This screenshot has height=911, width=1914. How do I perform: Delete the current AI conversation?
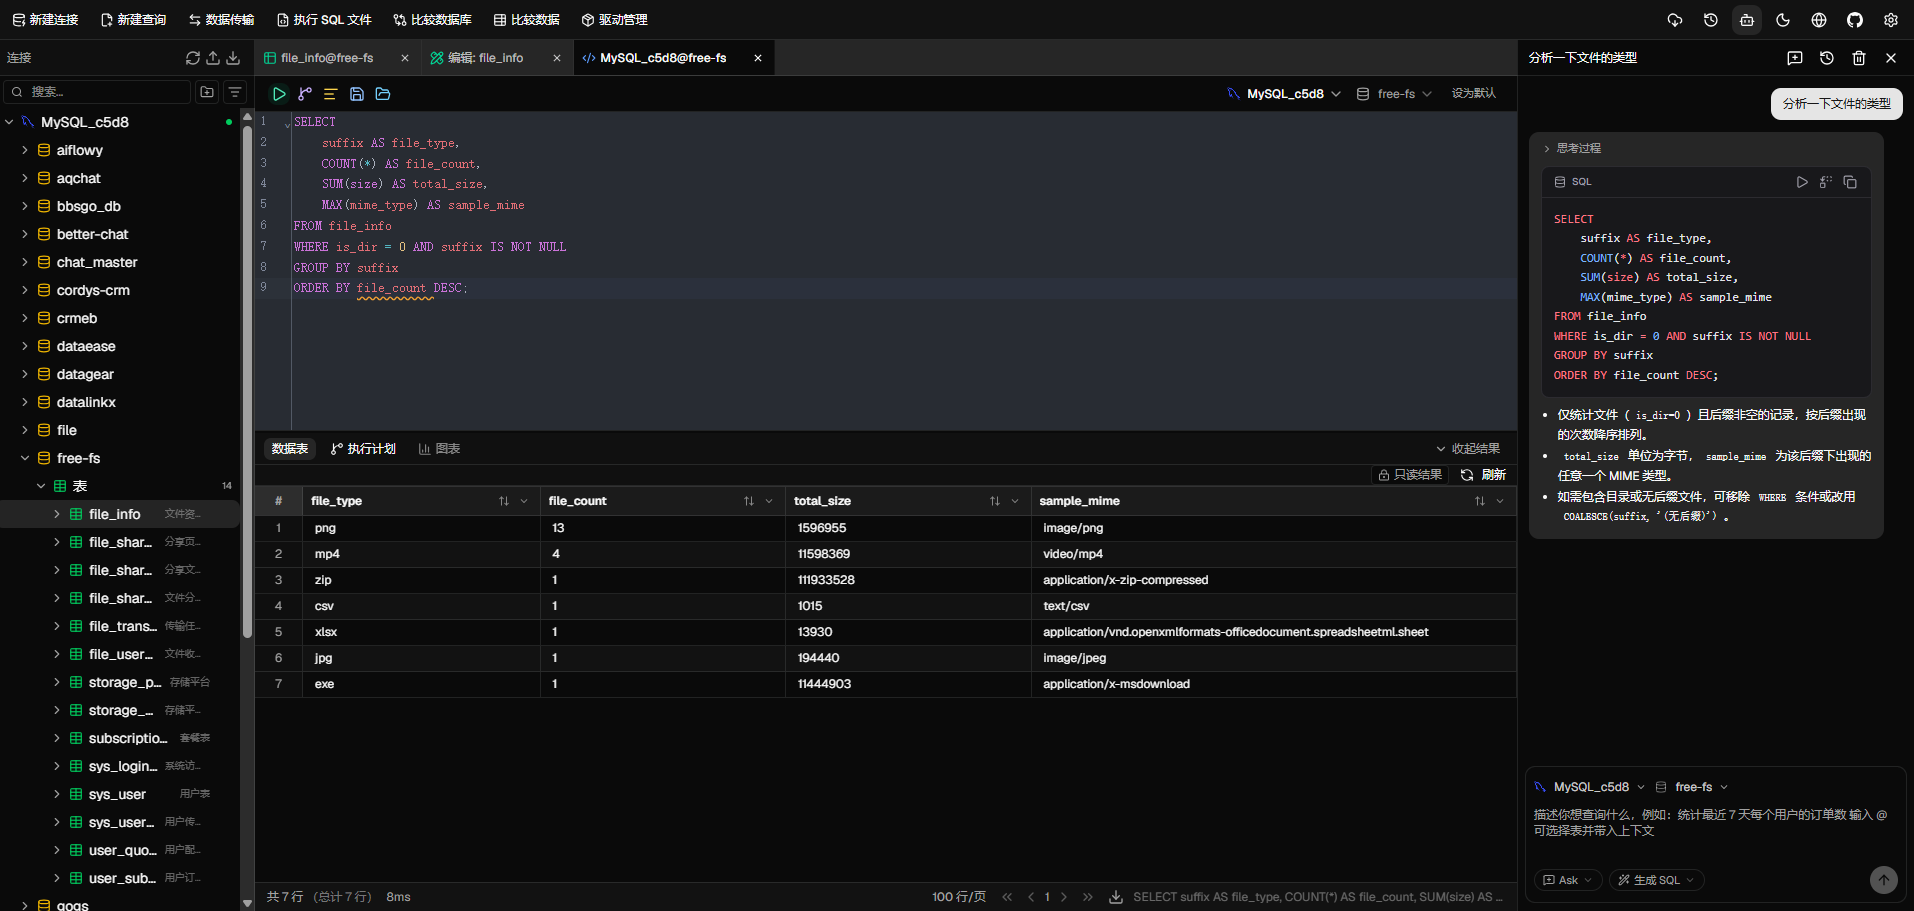(1859, 58)
